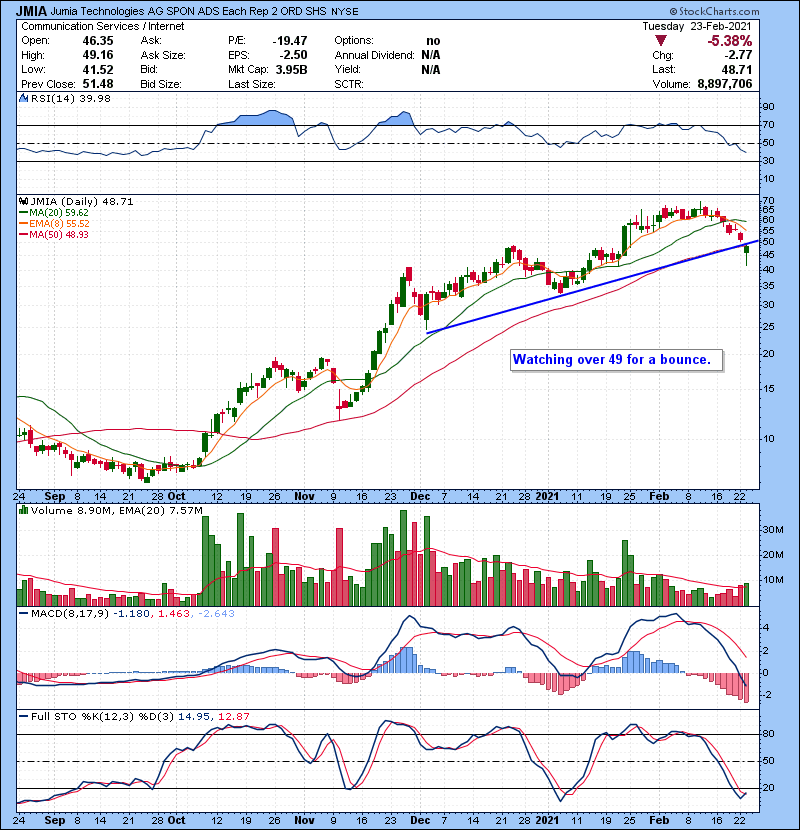Click the JMIA ticker symbol title

point(31,11)
